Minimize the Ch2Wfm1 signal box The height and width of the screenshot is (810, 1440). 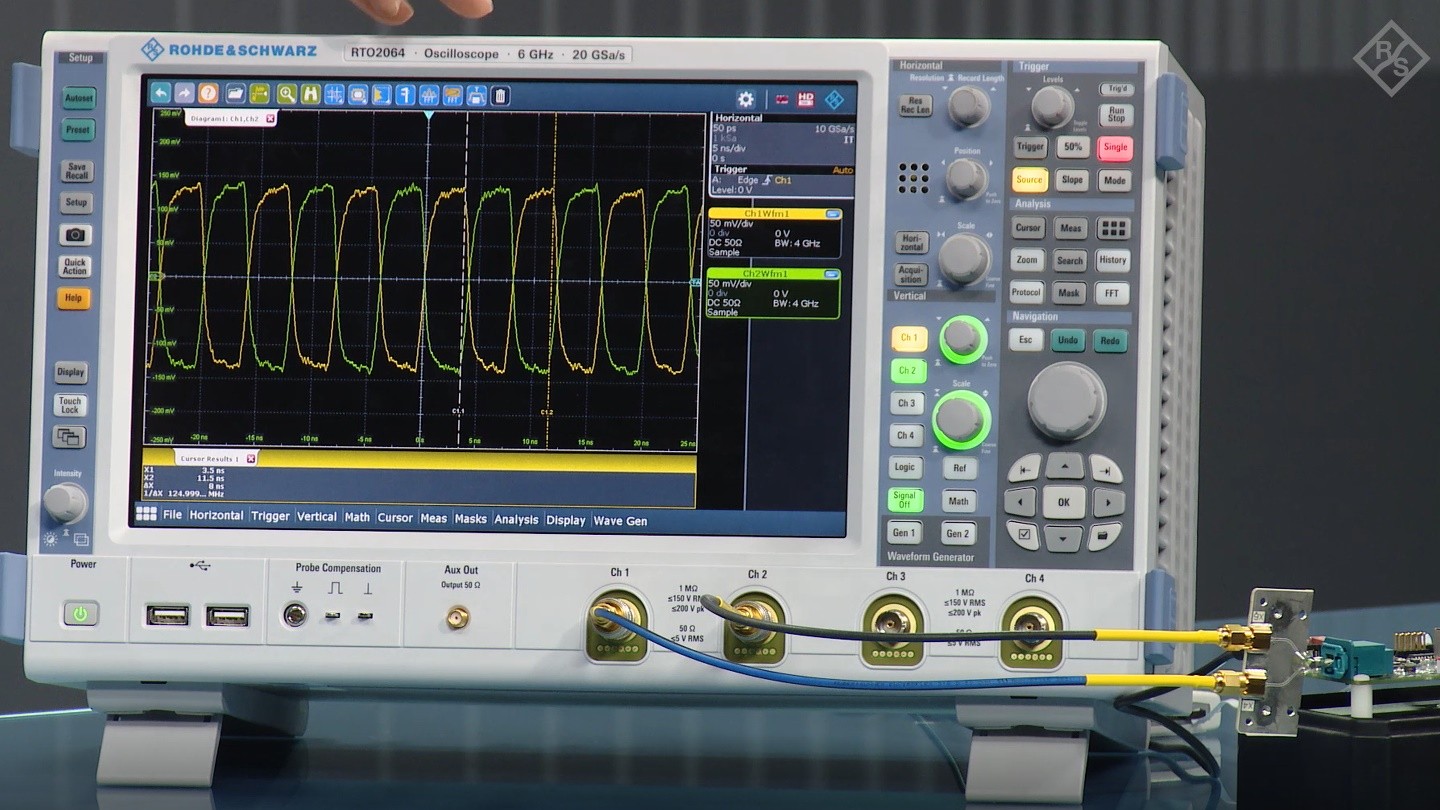830,274
